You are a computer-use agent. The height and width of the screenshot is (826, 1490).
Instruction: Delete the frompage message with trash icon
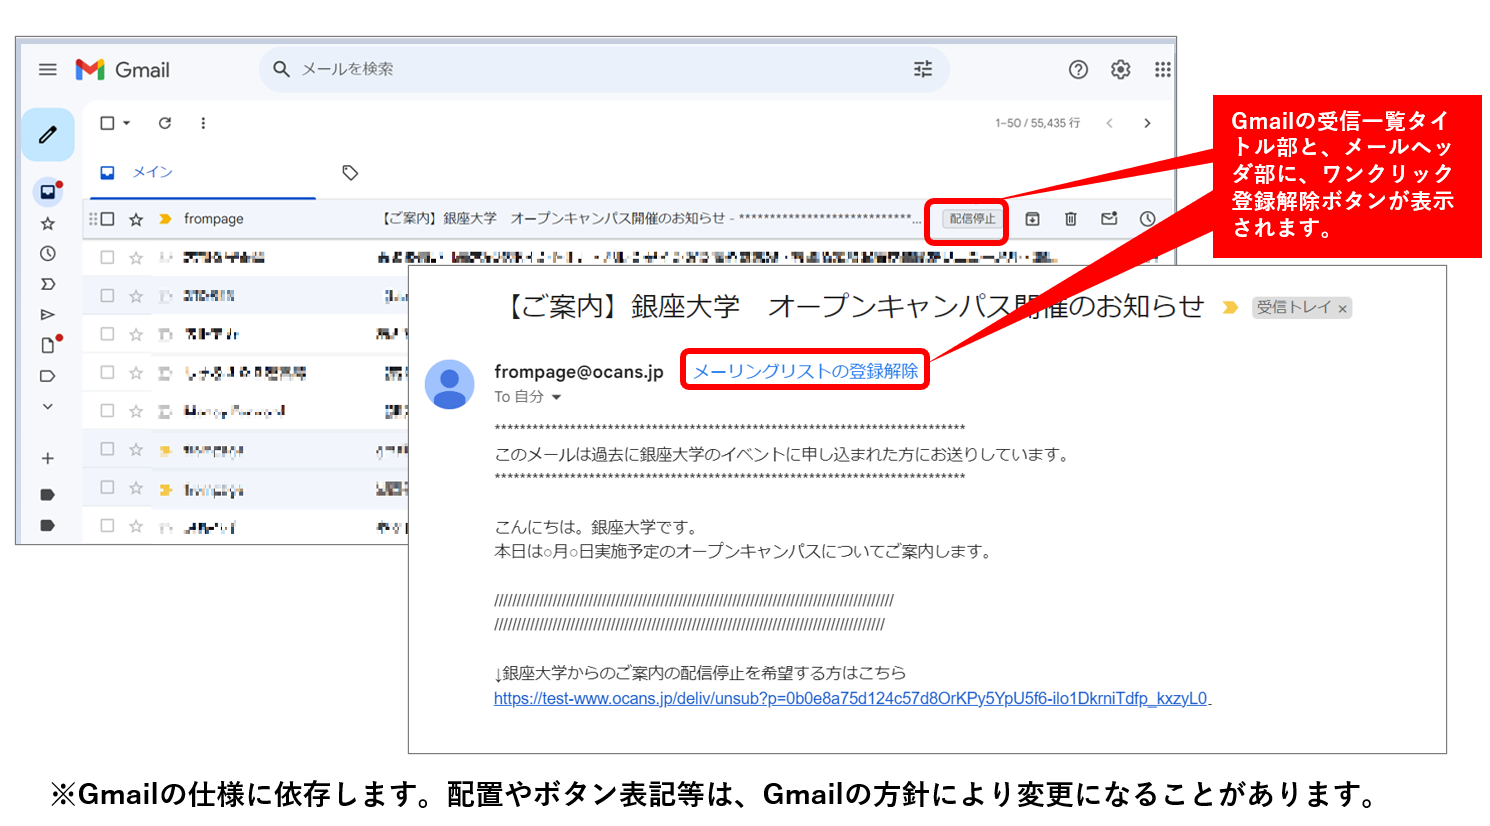pyautogui.click(x=1071, y=219)
